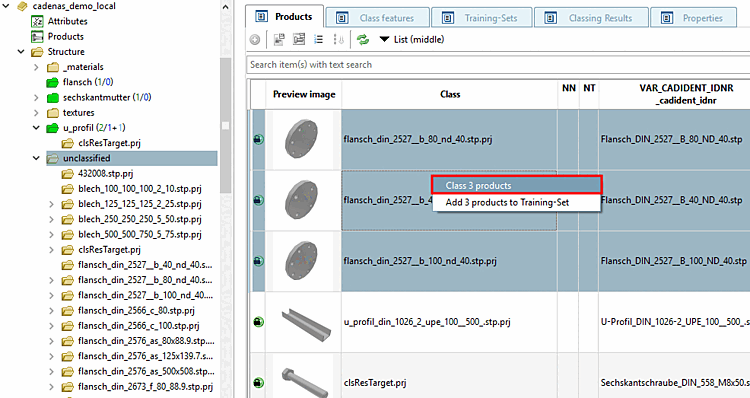Click the green u_profil folder icon
Image resolution: width=750 pixels, height=398 pixels.
coord(52,128)
